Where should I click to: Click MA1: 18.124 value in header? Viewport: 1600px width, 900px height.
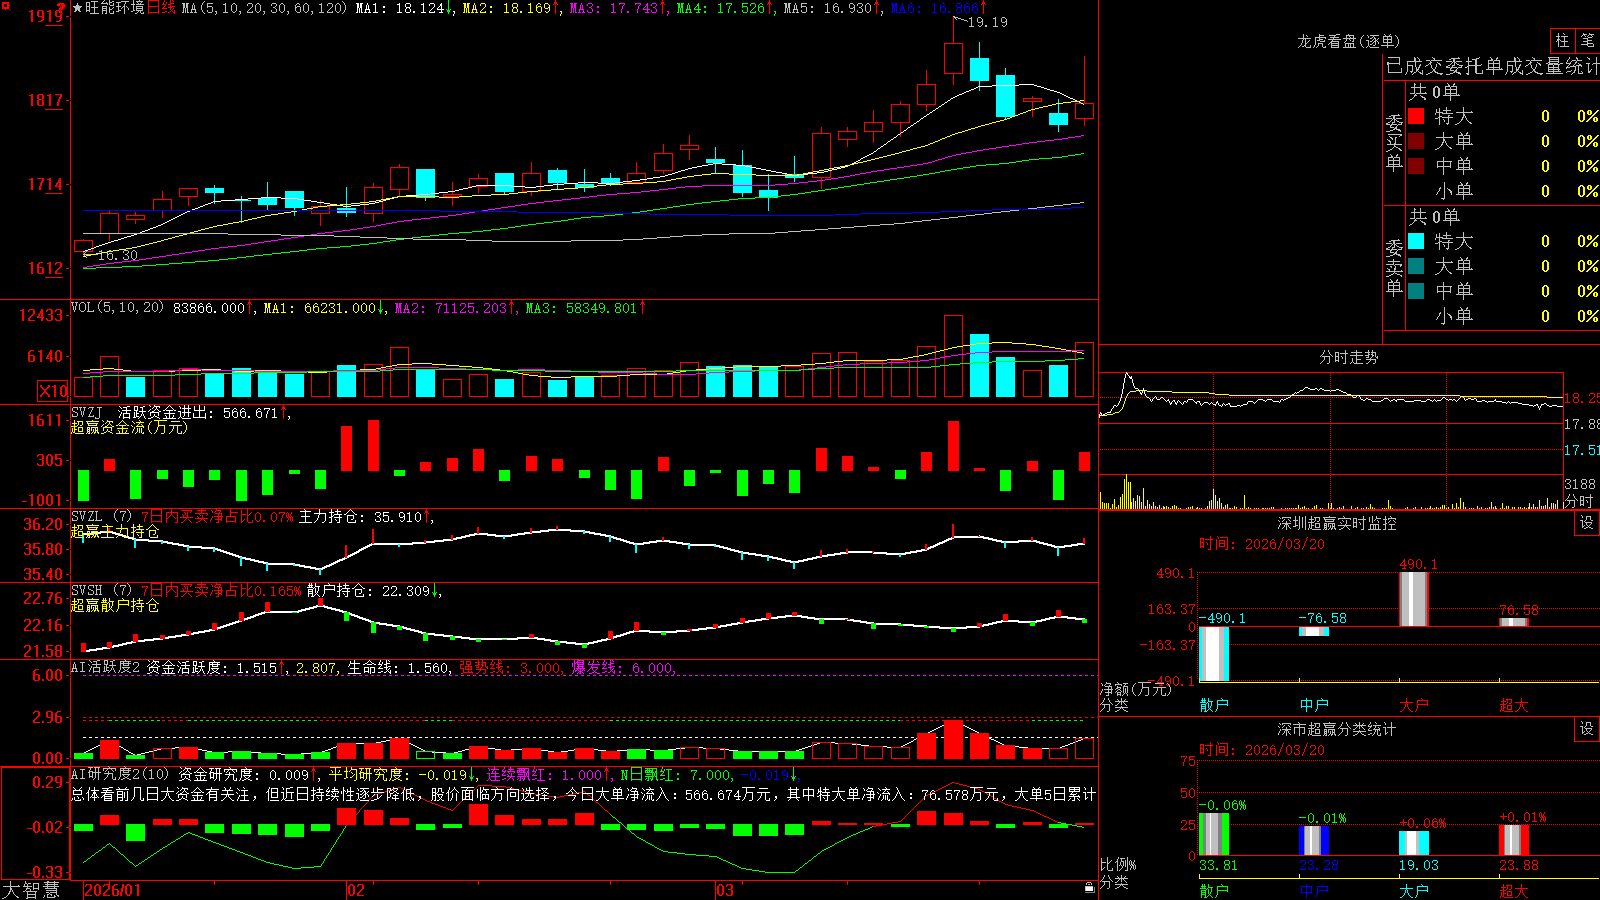tap(404, 8)
